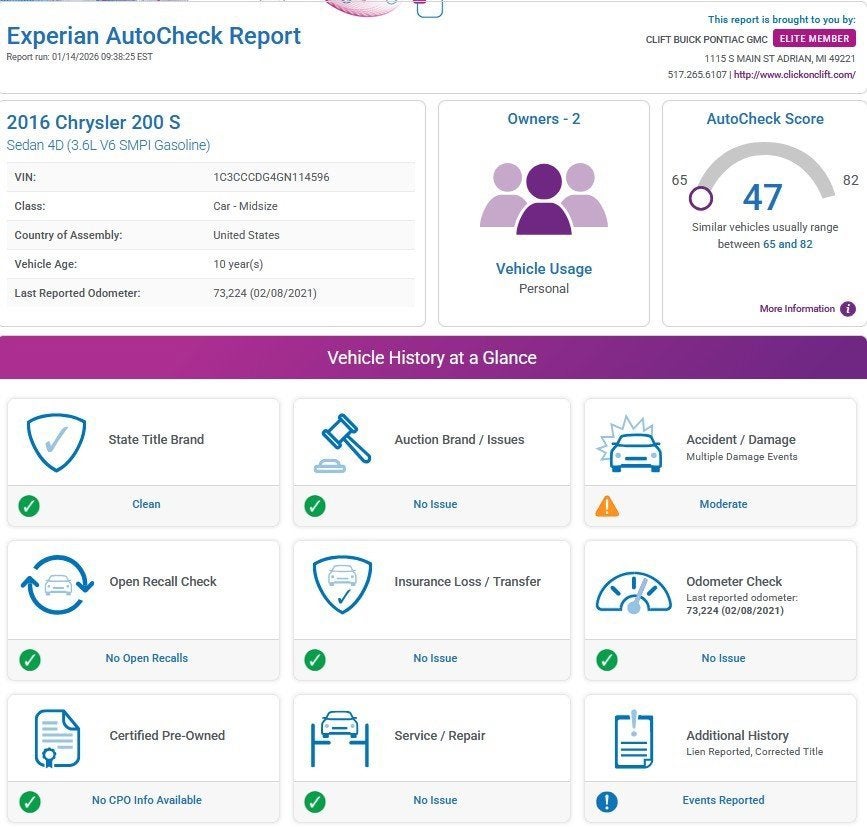Click the State Title Brand shield icon
867x827 pixels.
56,442
